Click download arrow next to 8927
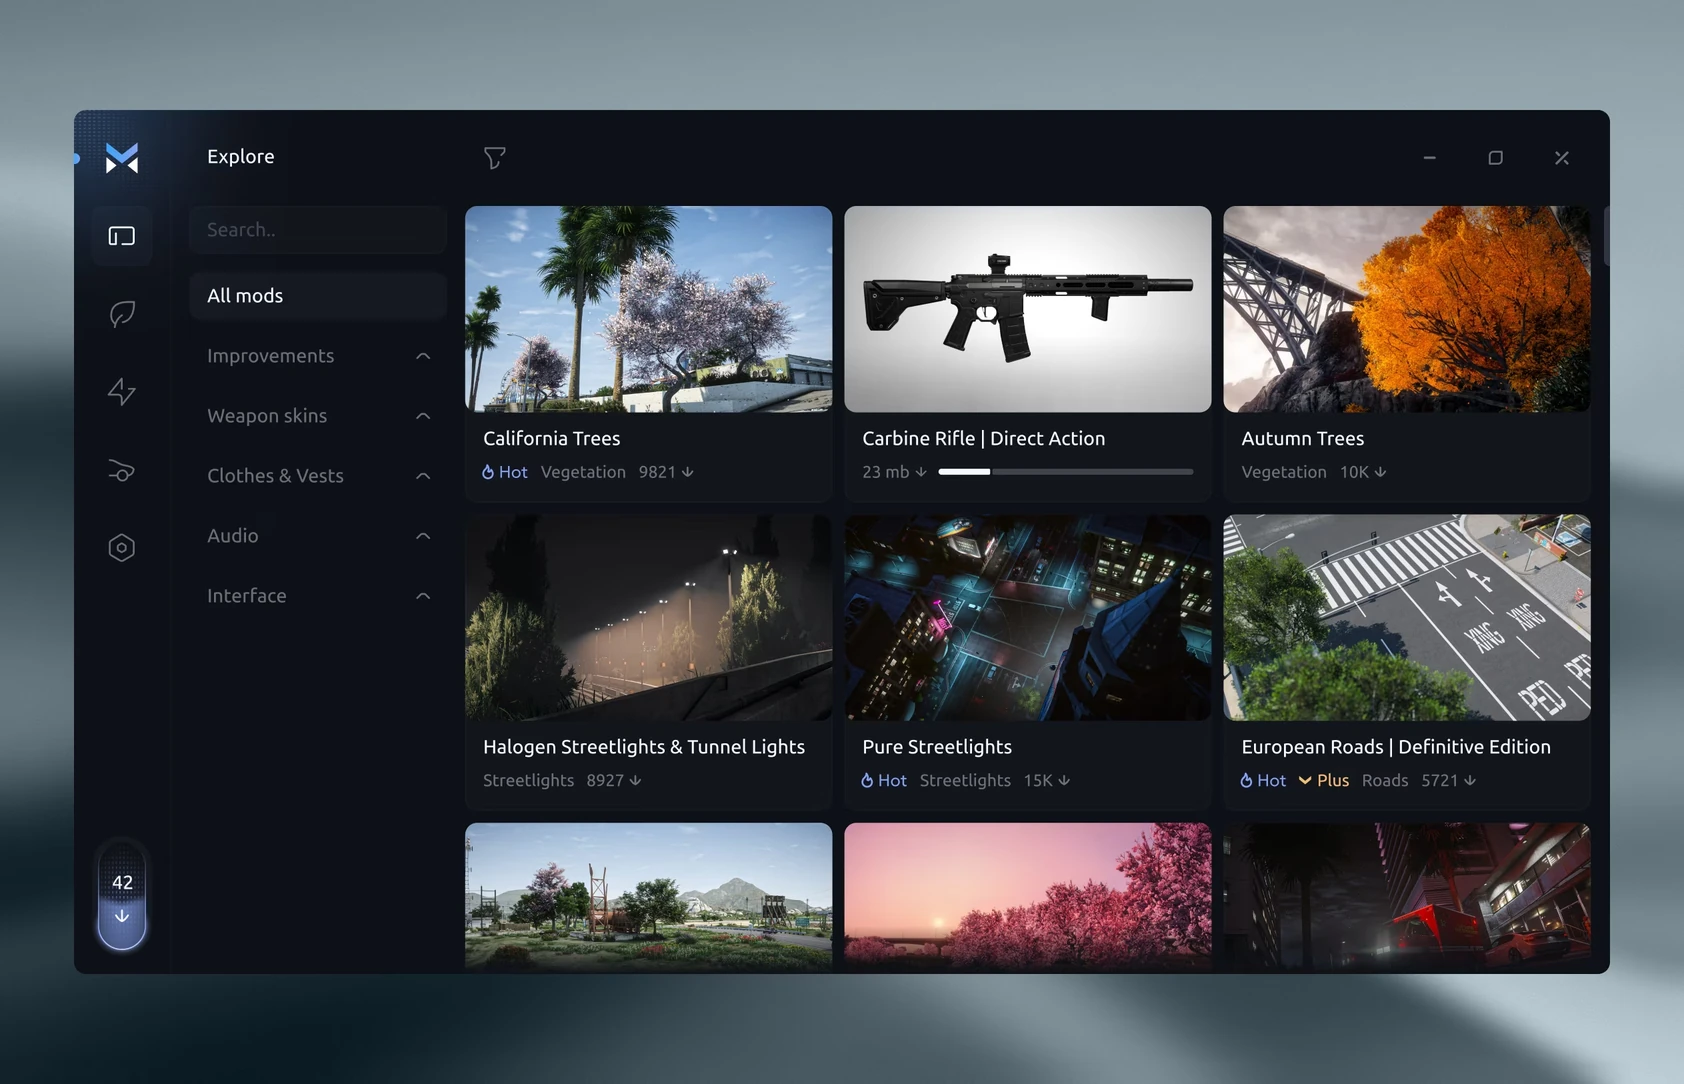 point(635,780)
